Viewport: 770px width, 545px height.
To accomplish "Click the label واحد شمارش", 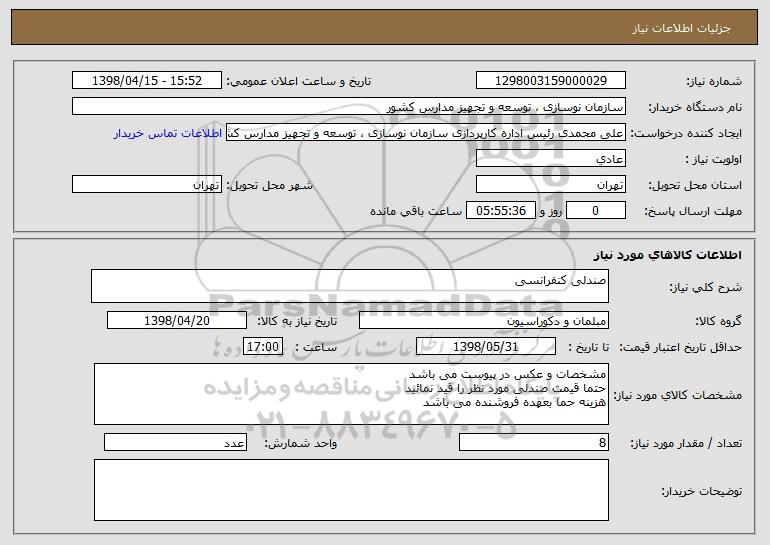I will pos(301,443).
